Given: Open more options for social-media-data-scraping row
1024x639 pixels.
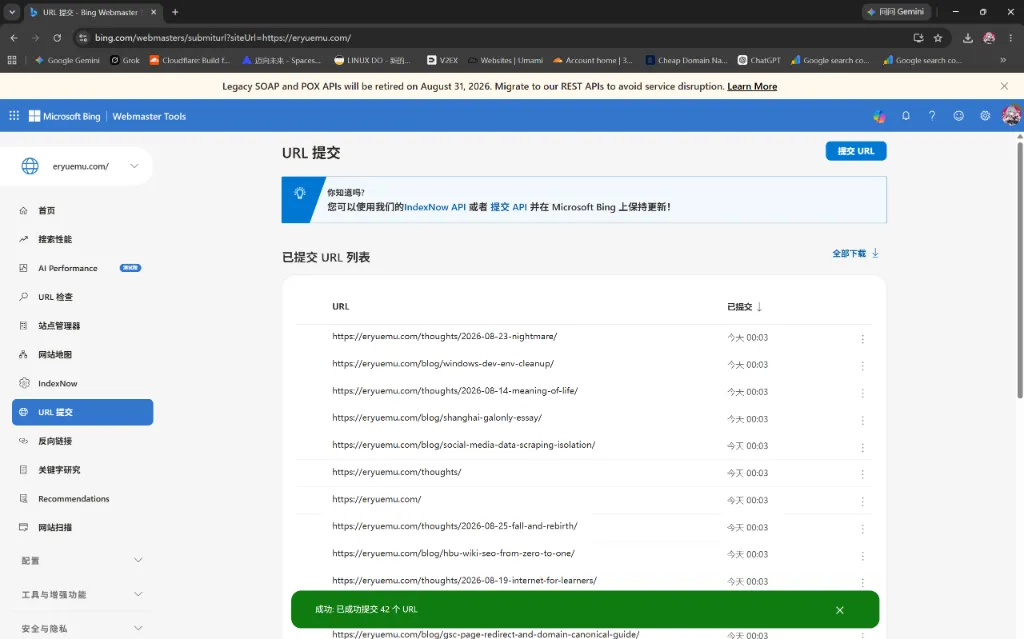Looking at the screenshot, I should pos(863,447).
